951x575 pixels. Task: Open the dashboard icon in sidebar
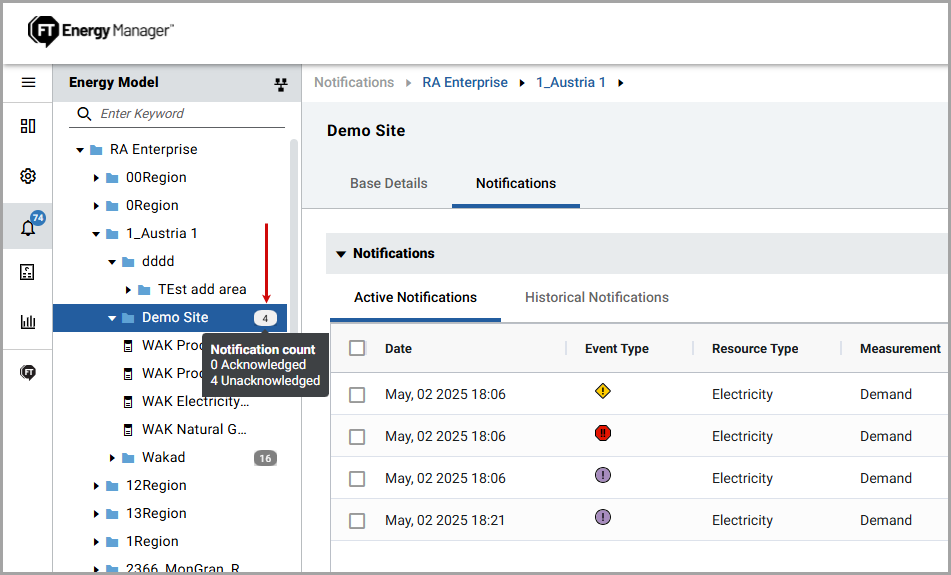click(x=28, y=126)
